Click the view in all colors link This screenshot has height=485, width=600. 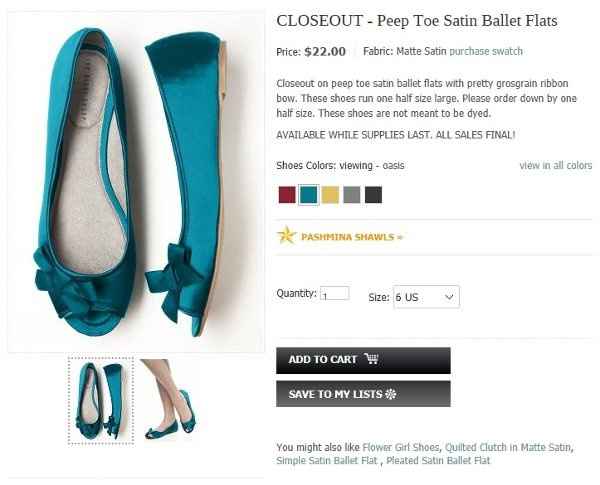click(x=555, y=166)
